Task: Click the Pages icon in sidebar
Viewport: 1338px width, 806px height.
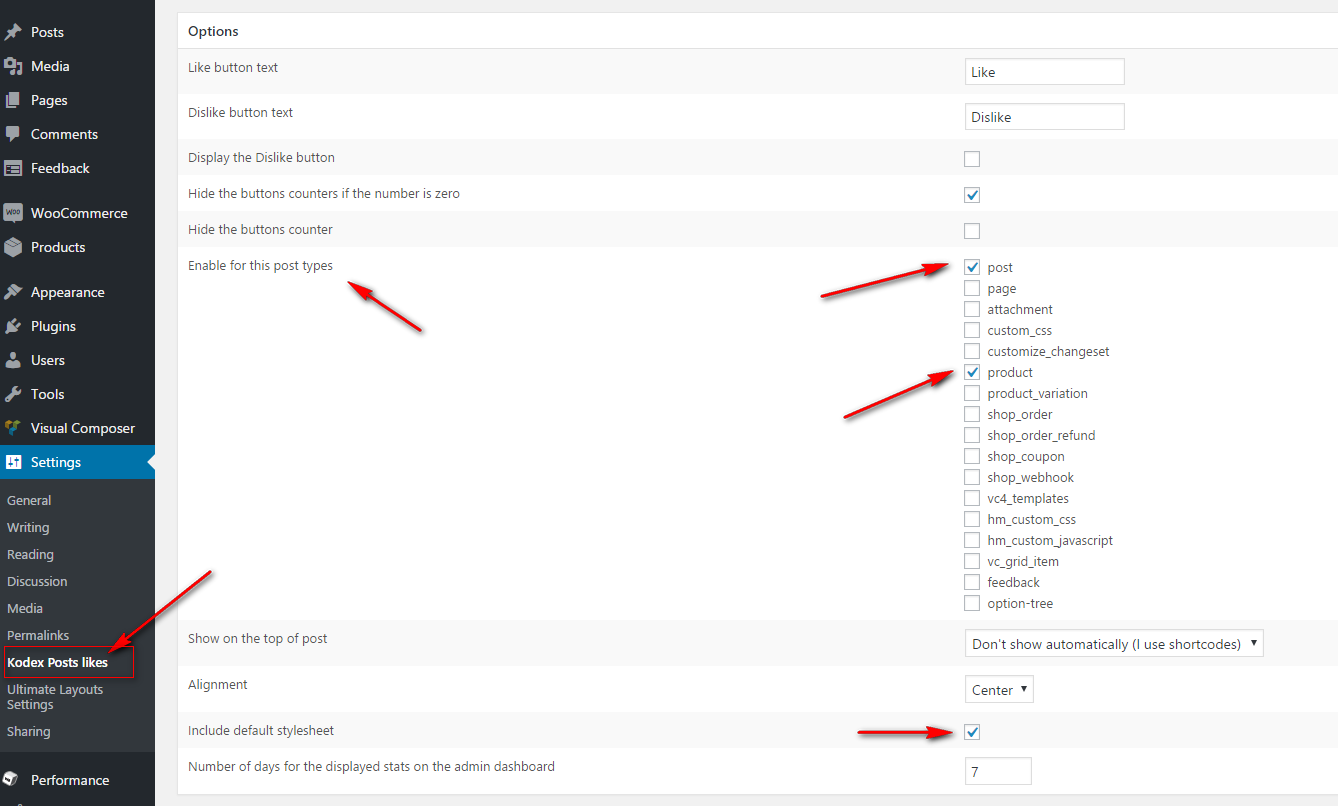Action: click(13, 100)
